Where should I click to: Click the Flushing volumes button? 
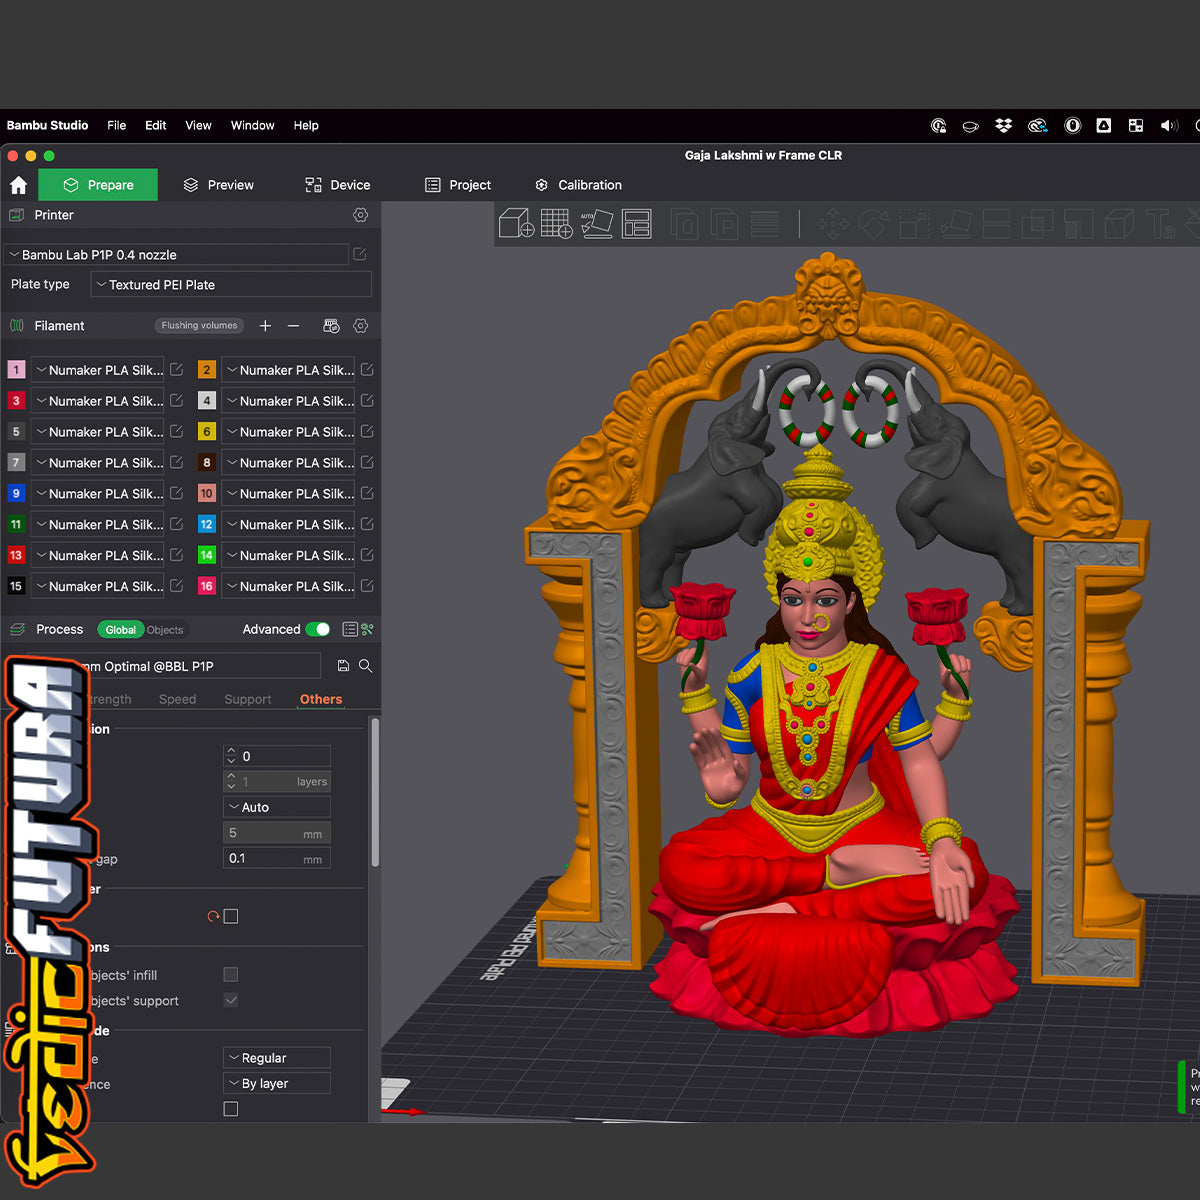click(x=199, y=326)
